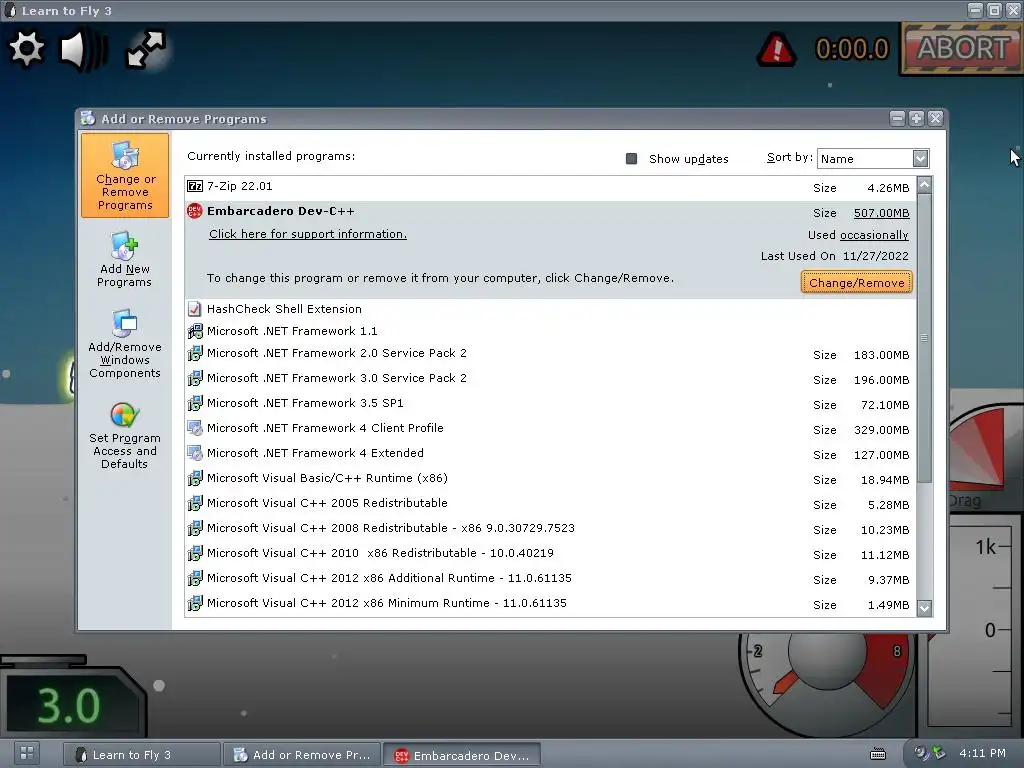The image size is (1024, 768).
Task: Click the Change/Remove button
Action: pos(856,283)
